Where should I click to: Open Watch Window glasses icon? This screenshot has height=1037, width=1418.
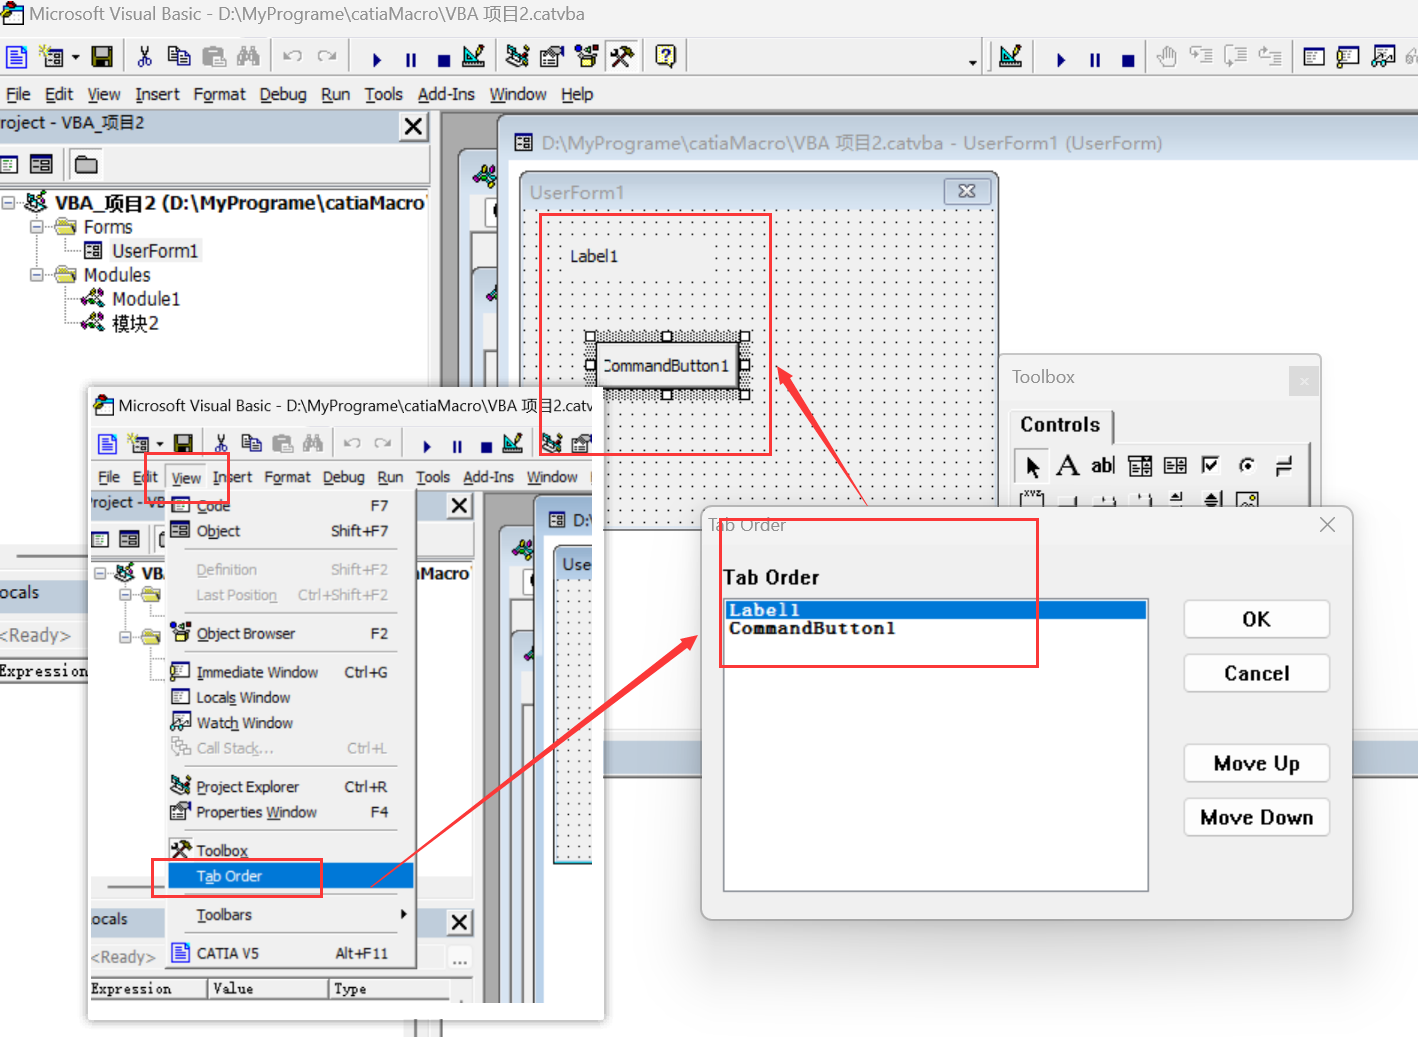(x=1383, y=57)
